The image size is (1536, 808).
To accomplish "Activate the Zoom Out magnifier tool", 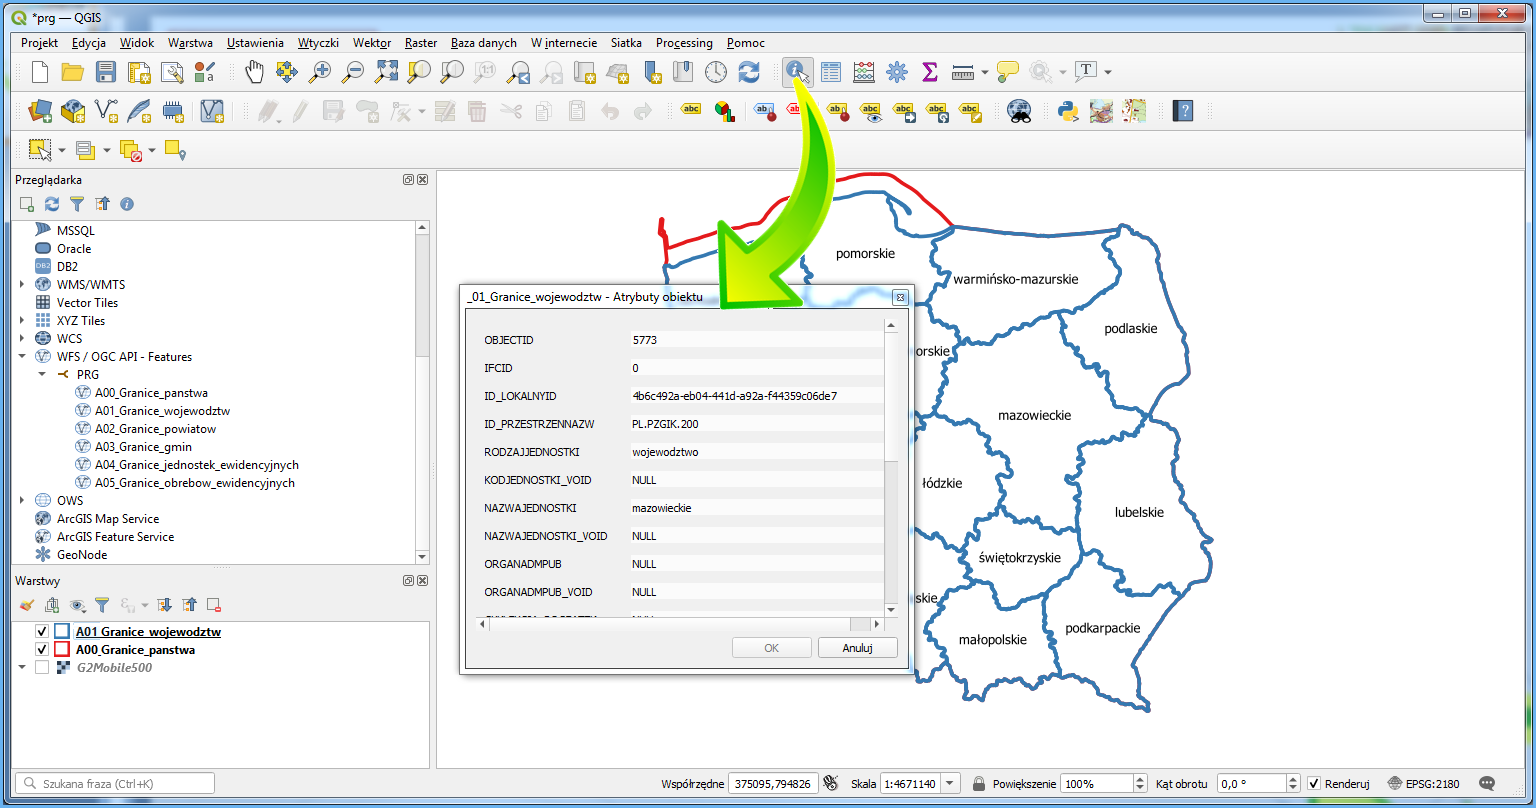I will click(x=353, y=72).
